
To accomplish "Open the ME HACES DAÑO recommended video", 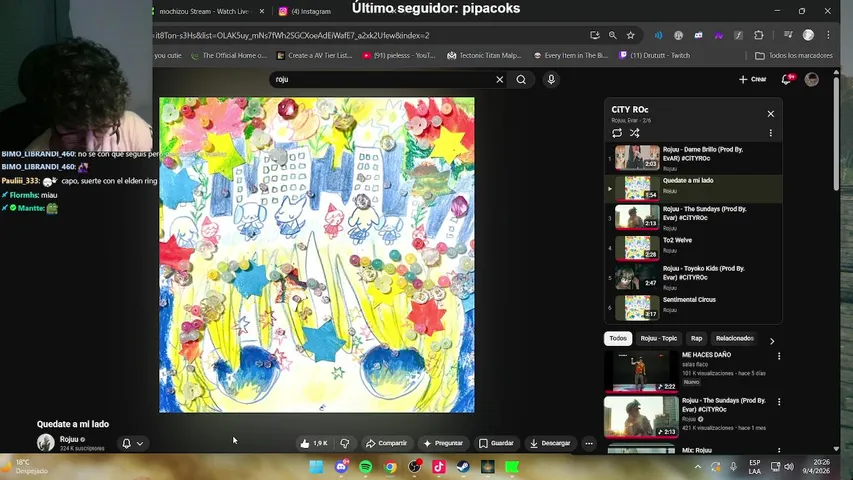I will click(x=641, y=371).
